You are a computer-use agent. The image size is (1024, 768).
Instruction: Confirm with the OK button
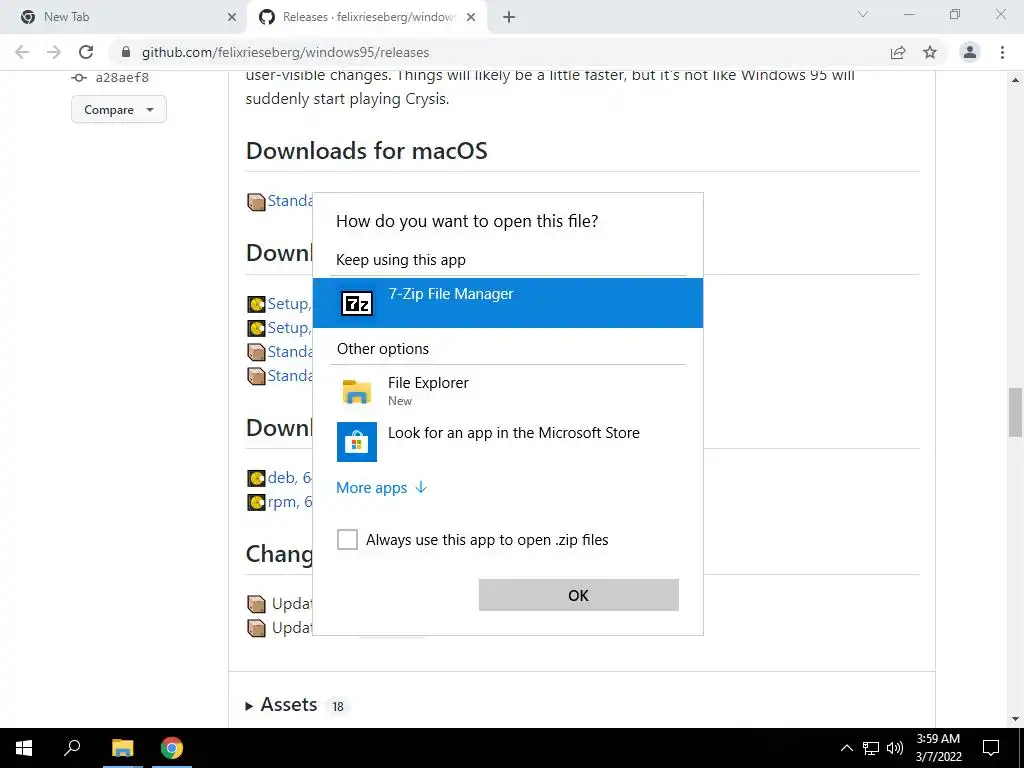click(579, 595)
